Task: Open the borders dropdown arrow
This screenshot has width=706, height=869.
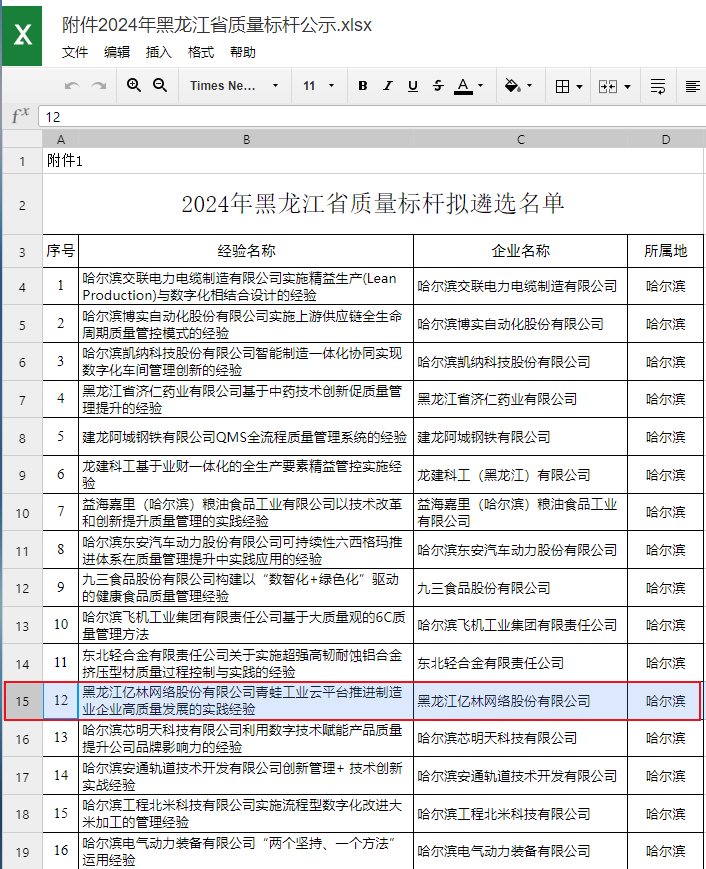Action: coord(580,87)
